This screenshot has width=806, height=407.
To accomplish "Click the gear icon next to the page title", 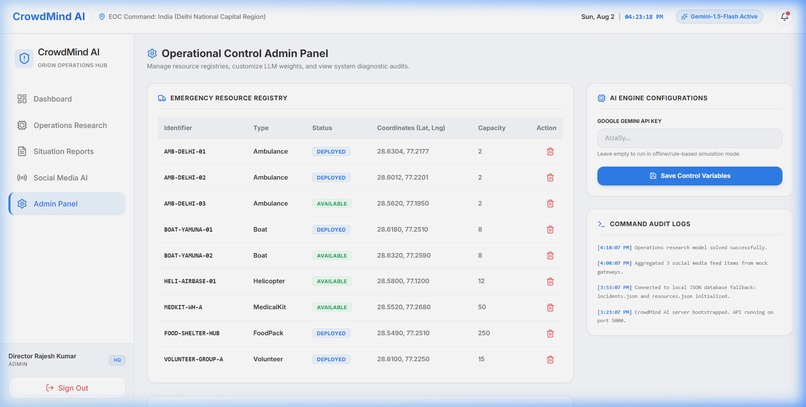I will point(152,53).
